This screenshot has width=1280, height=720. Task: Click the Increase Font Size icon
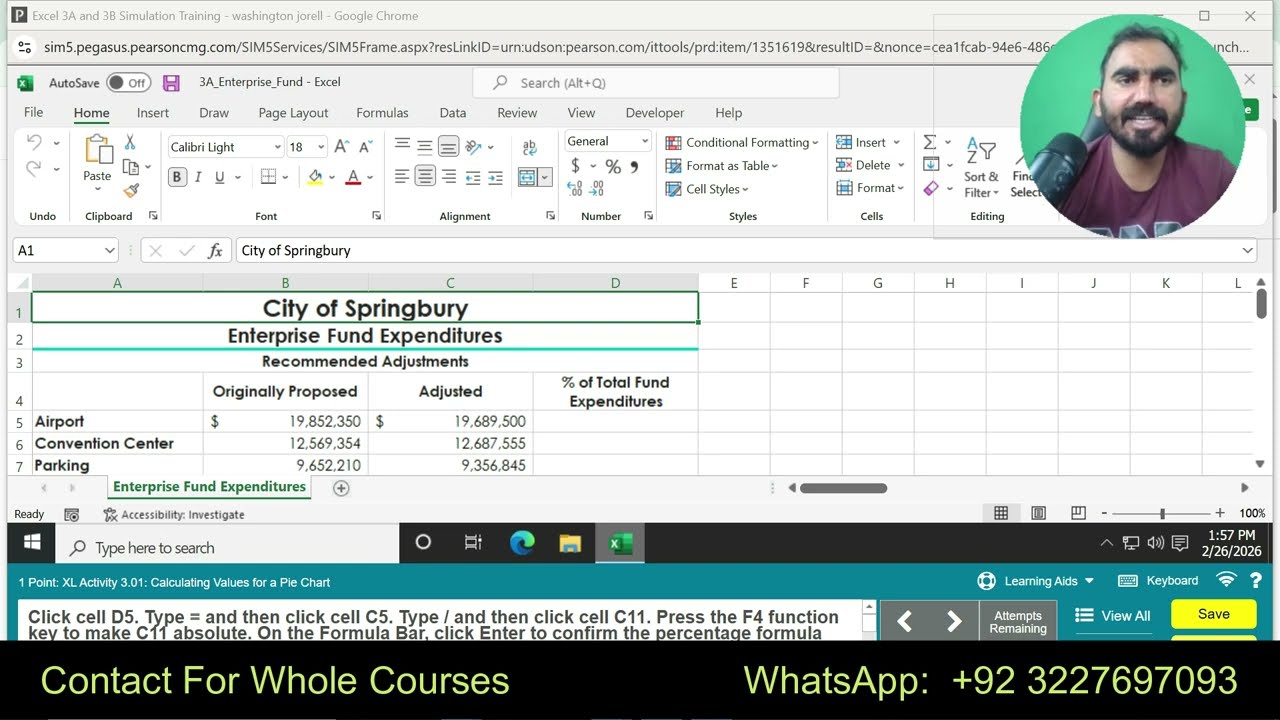point(341,147)
